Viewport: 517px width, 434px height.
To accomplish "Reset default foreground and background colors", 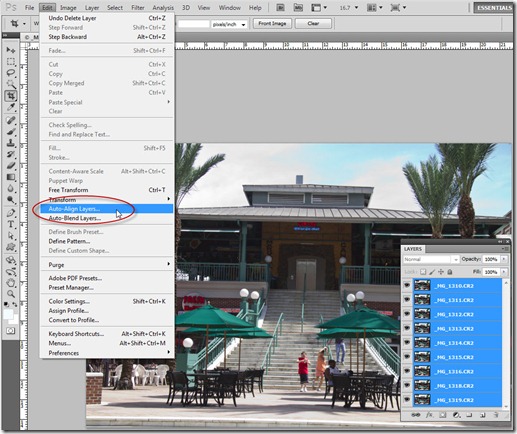I will point(6,304).
